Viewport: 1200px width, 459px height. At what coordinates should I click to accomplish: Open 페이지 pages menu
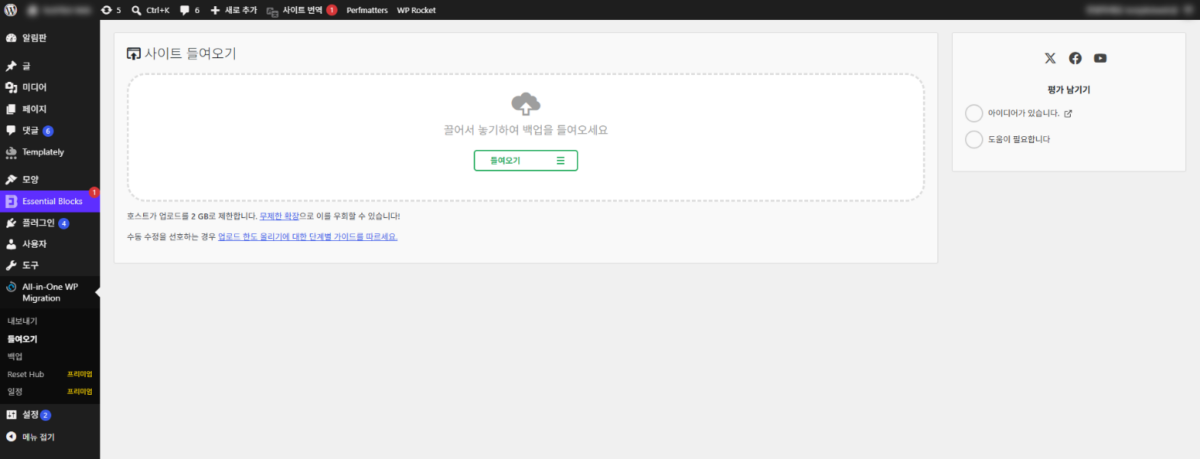coord(50,109)
